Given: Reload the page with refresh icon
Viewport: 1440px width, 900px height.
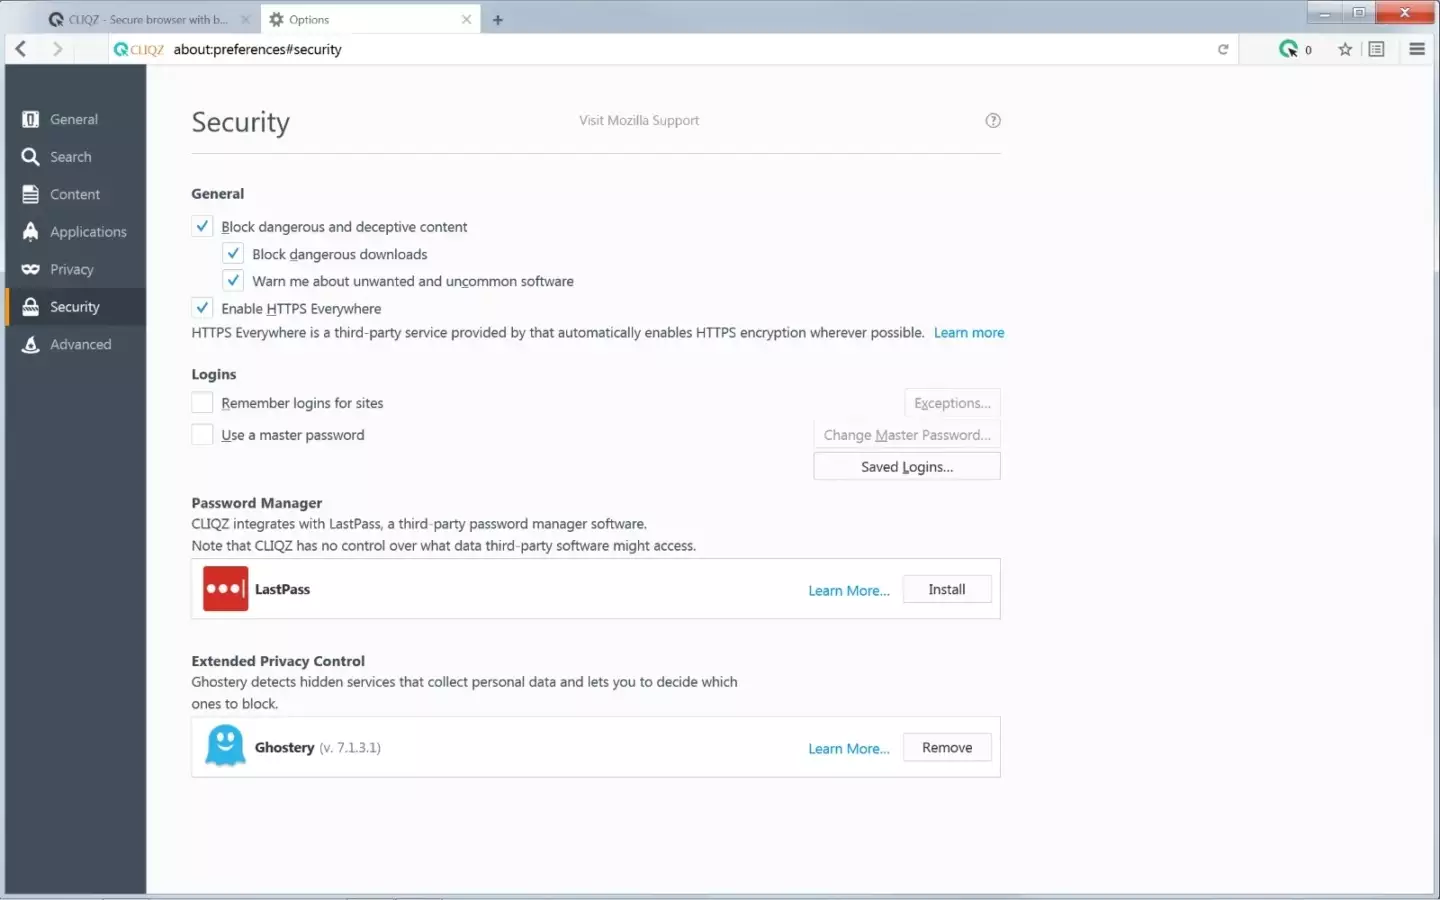Looking at the screenshot, I should coord(1222,49).
